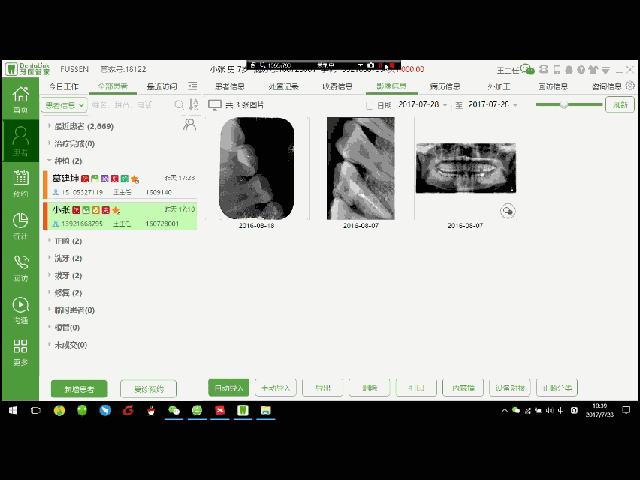Screen dimensions: 640x480
Task: Click the Windows Start button
Action: point(13,410)
